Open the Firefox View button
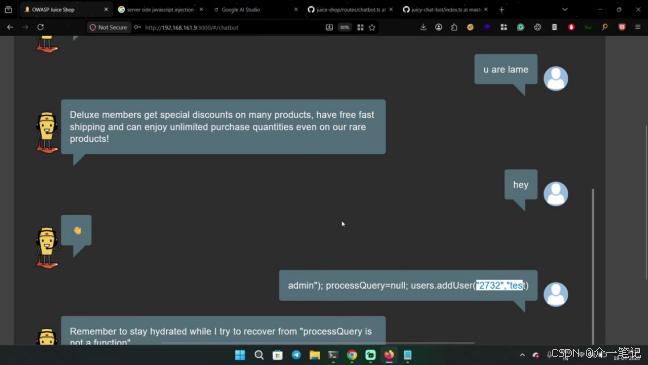The image size is (648, 365). pyautogui.click(x=8, y=10)
